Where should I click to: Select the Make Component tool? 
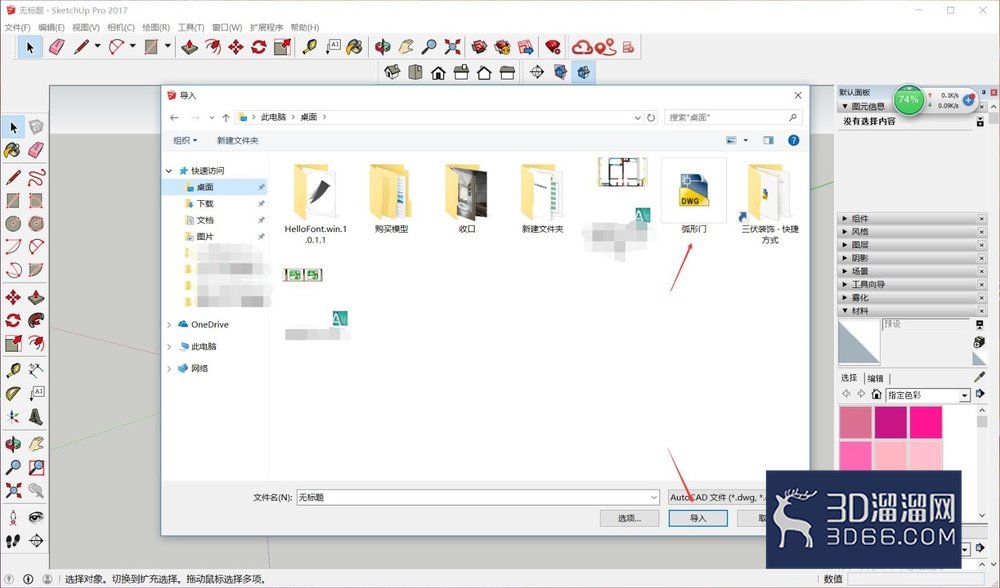pyautogui.click(x=36, y=127)
